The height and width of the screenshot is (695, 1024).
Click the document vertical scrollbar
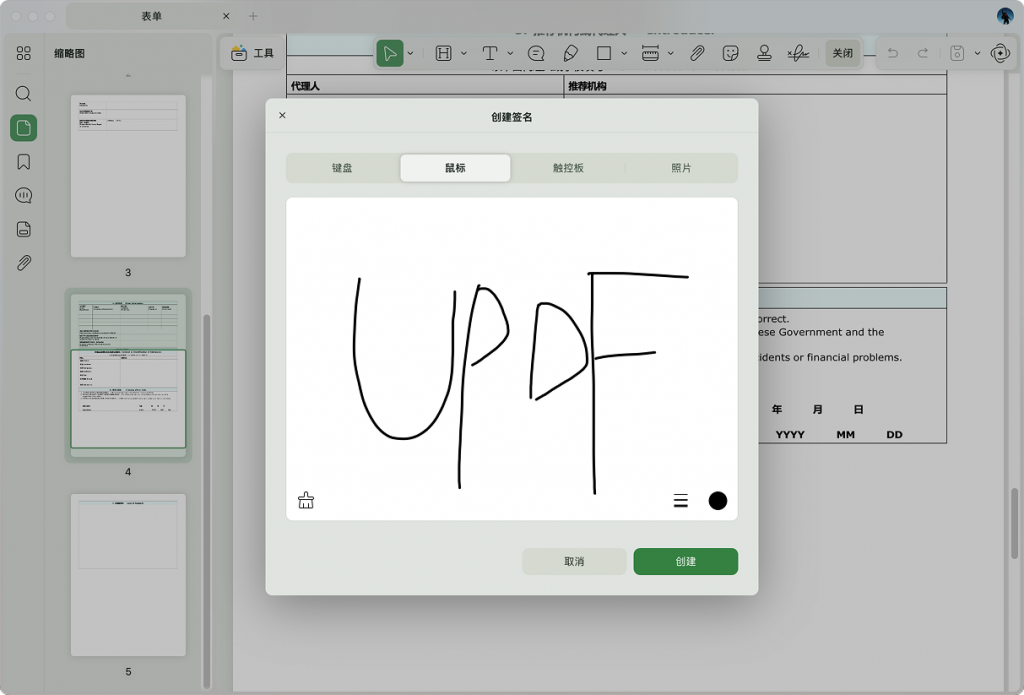click(x=1014, y=523)
